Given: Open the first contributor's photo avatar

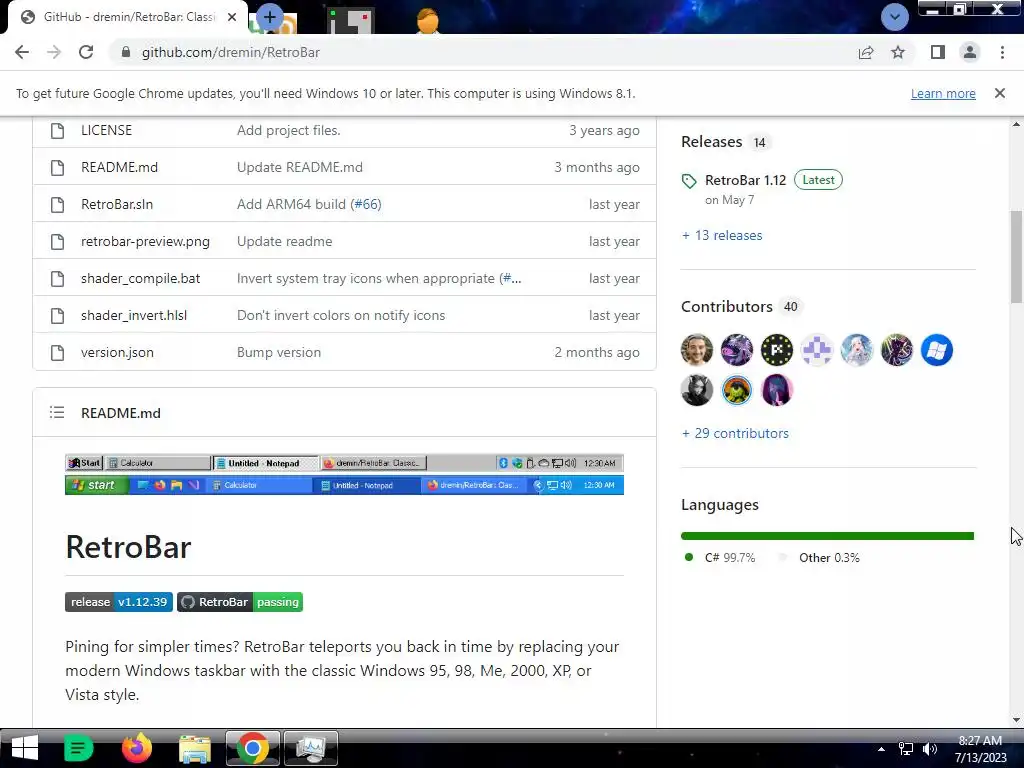Looking at the screenshot, I should point(697,350).
